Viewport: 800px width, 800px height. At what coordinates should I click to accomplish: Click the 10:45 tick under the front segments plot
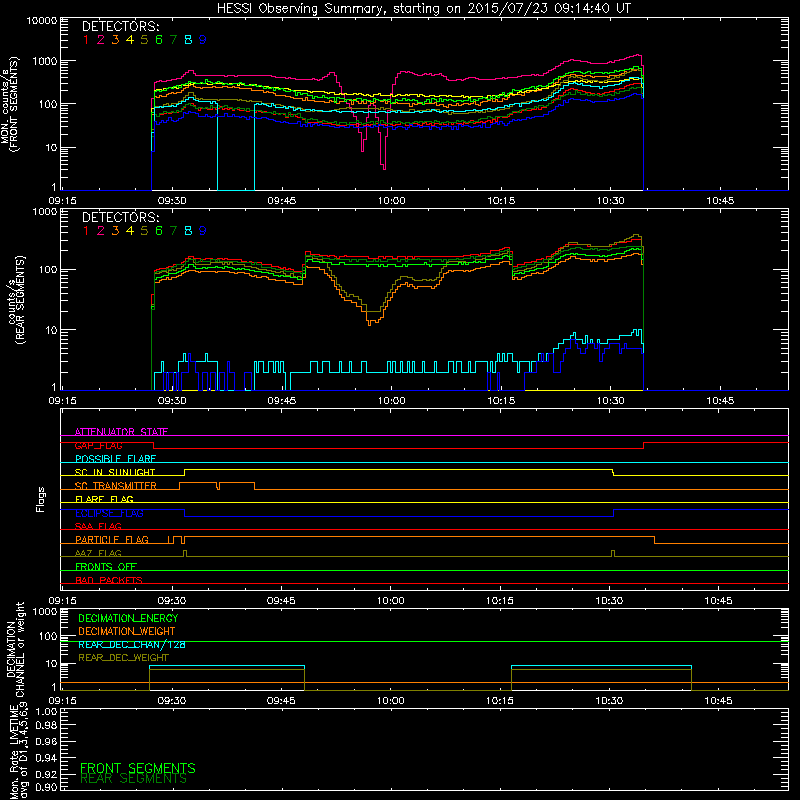pos(720,201)
